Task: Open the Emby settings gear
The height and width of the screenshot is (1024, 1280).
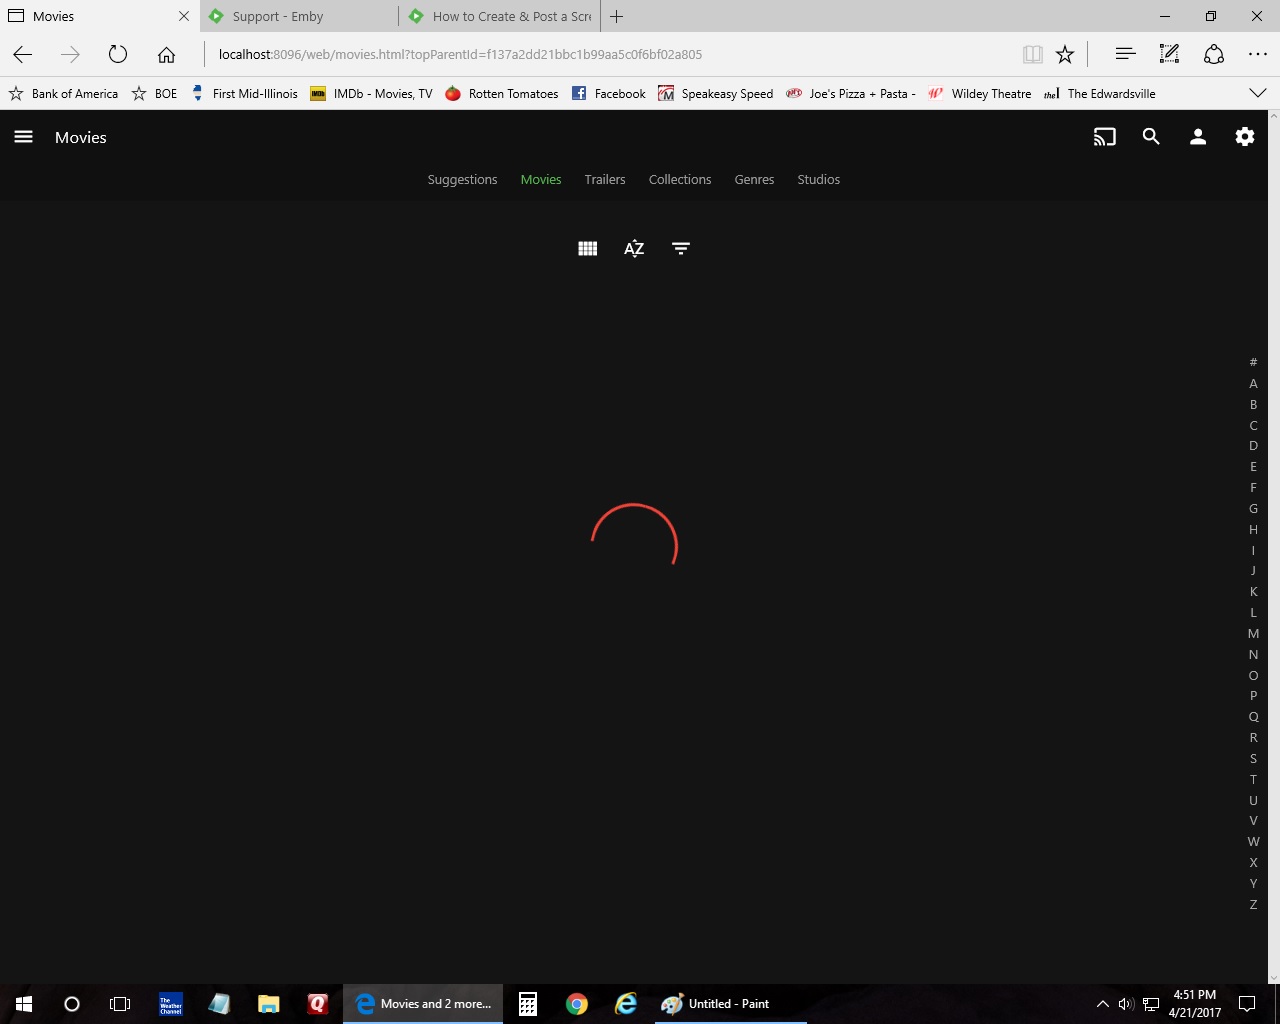Action: tap(1245, 137)
